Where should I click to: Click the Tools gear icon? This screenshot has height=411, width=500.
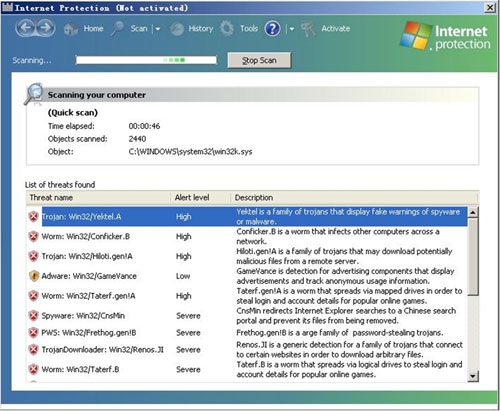click(x=227, y=29)
